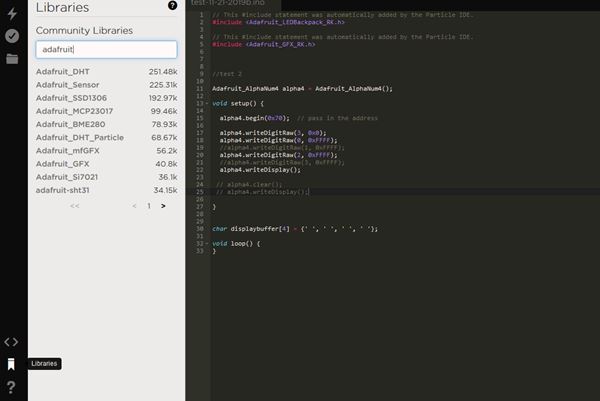The image size is (600, 401).
Task: Go to next page of library results
Action: 163,206
